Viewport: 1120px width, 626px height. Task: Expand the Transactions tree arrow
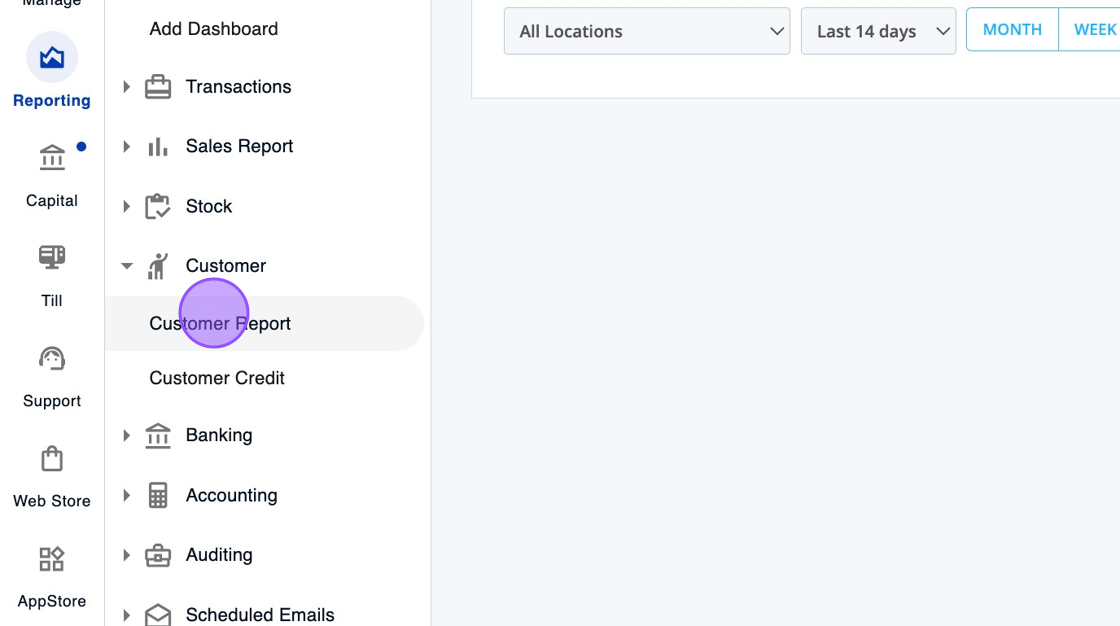(126, 87)
